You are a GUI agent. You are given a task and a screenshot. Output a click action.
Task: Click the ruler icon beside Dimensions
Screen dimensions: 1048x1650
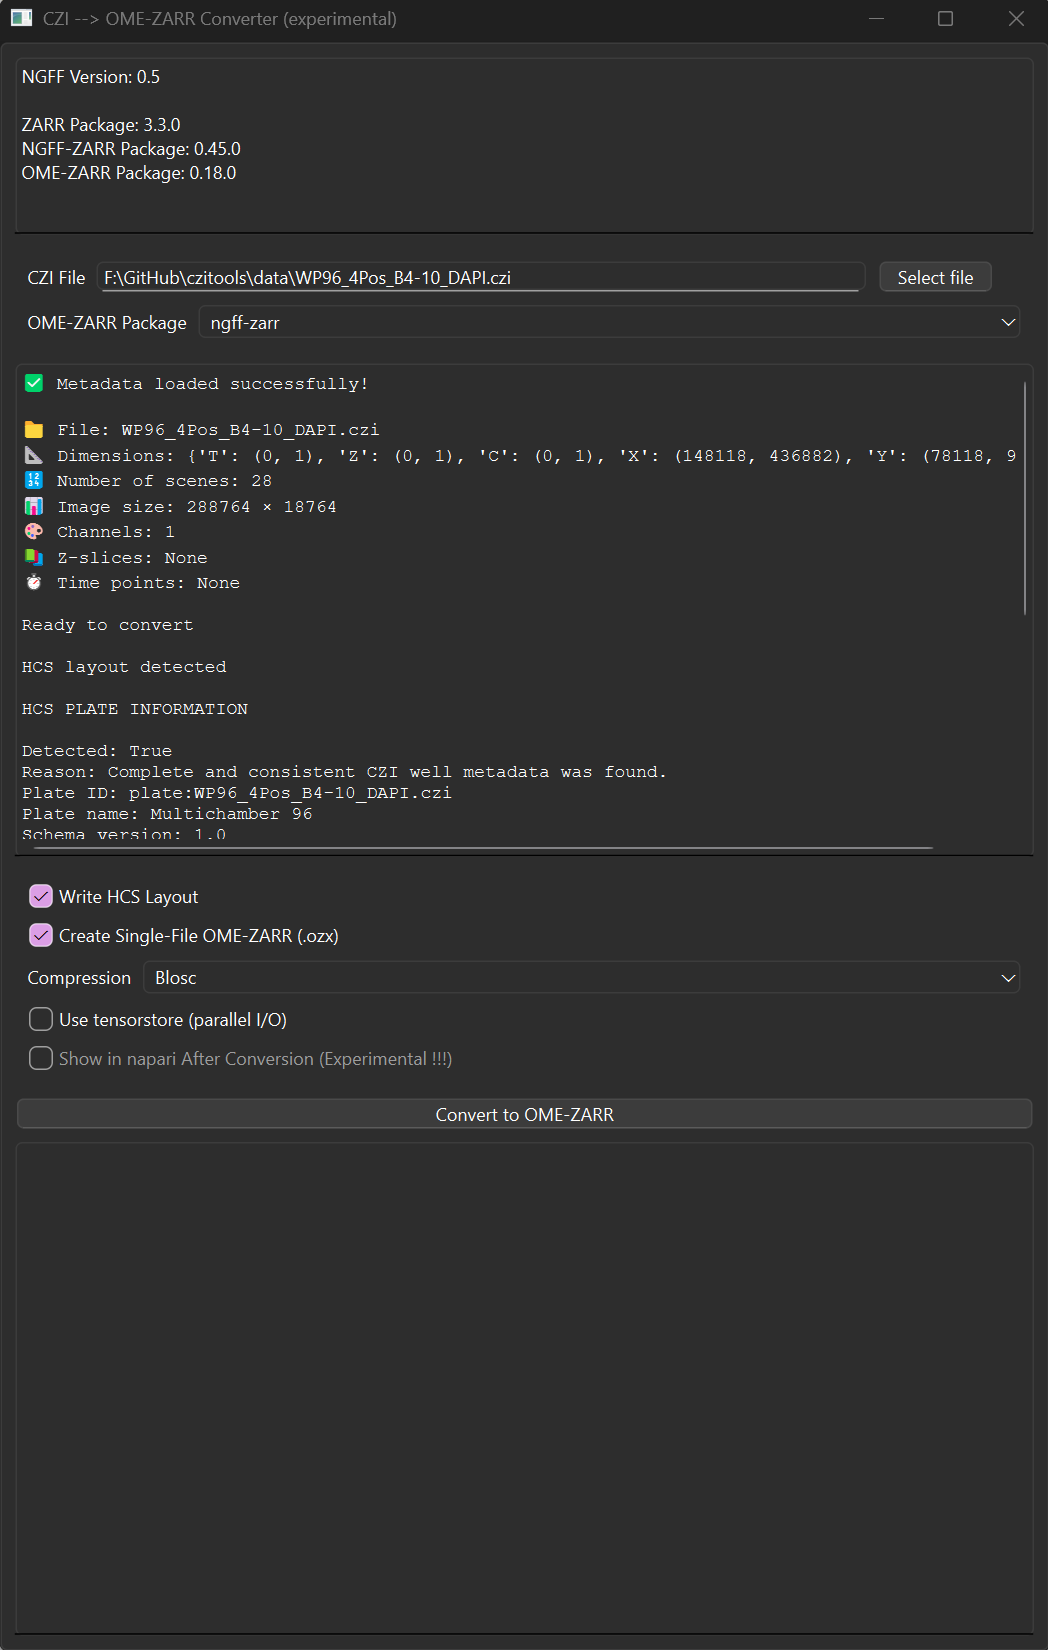coord(34,455)
